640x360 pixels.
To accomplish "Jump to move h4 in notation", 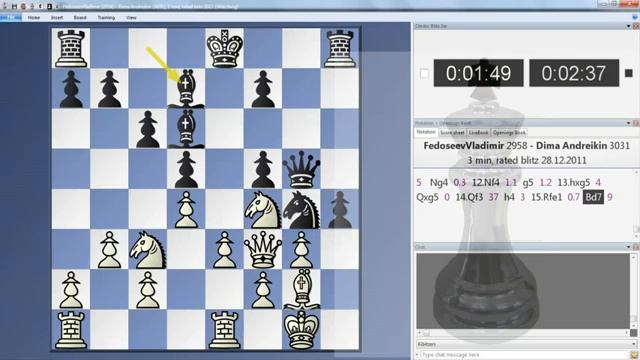I will [x=509, y=197].
